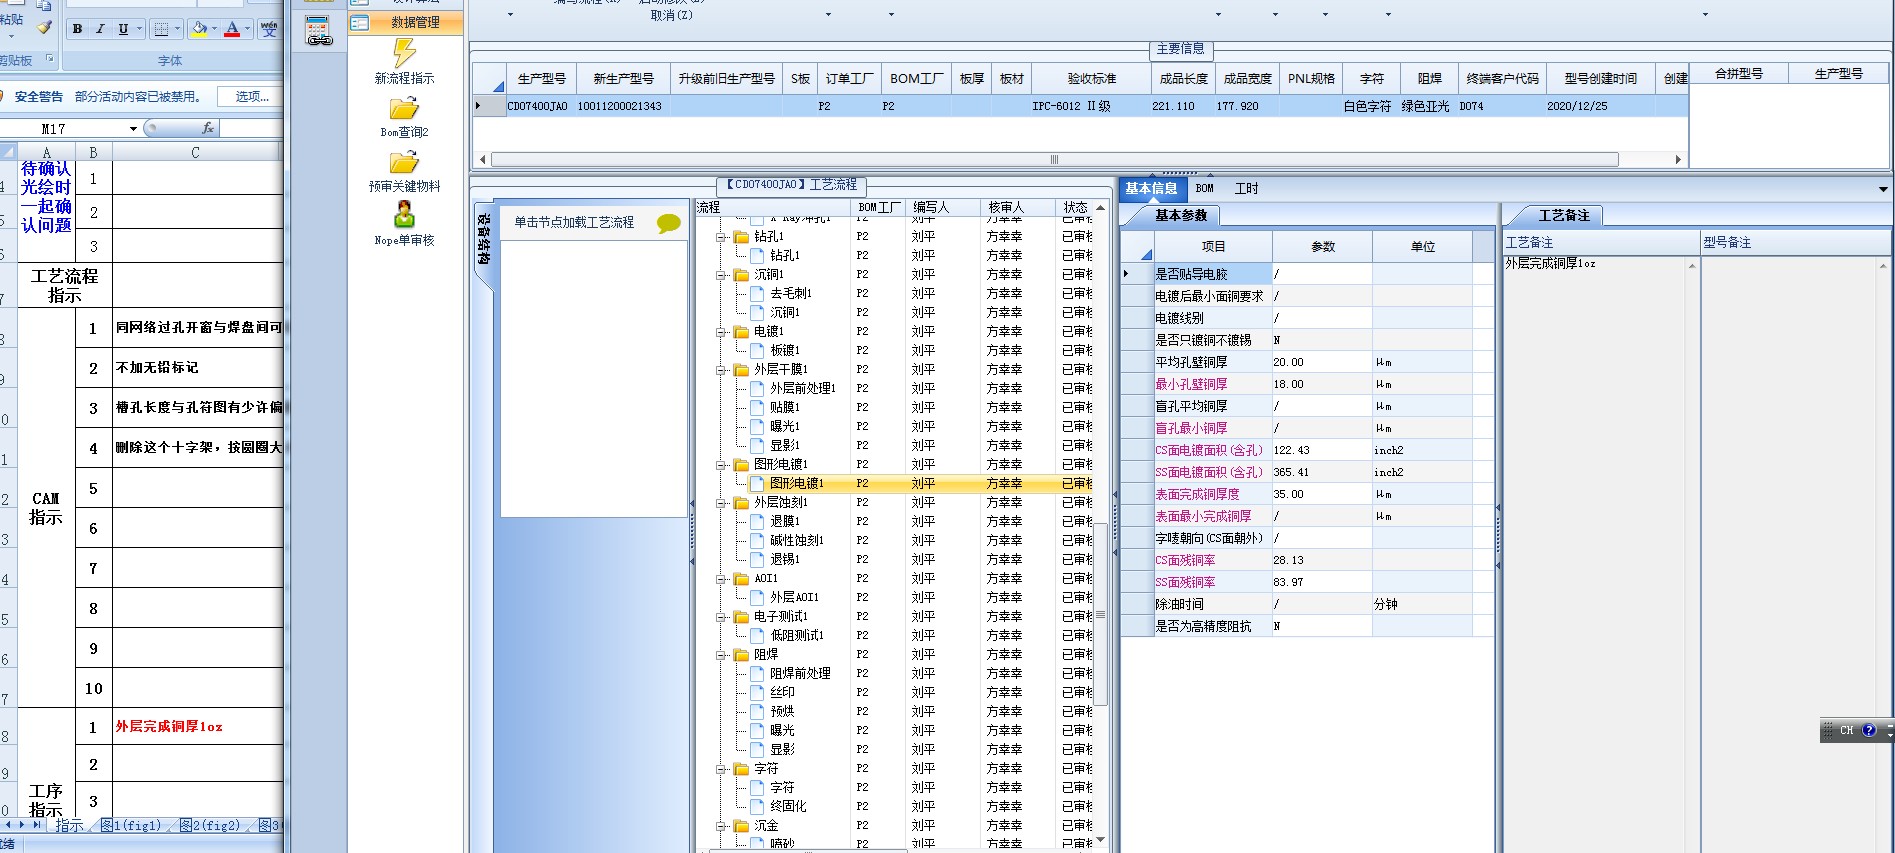
Task: Open Bom查询2 folder icon
Action: (x=404, y=109)
